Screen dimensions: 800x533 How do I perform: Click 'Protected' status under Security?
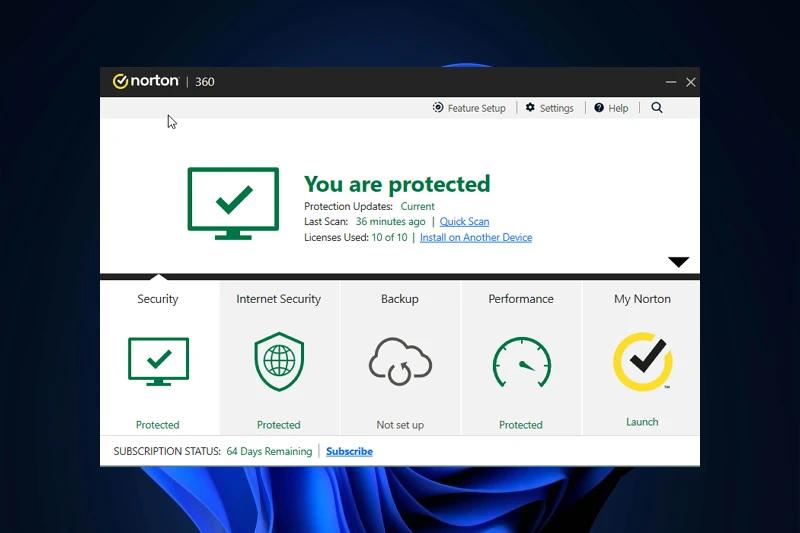pos(158,425)
